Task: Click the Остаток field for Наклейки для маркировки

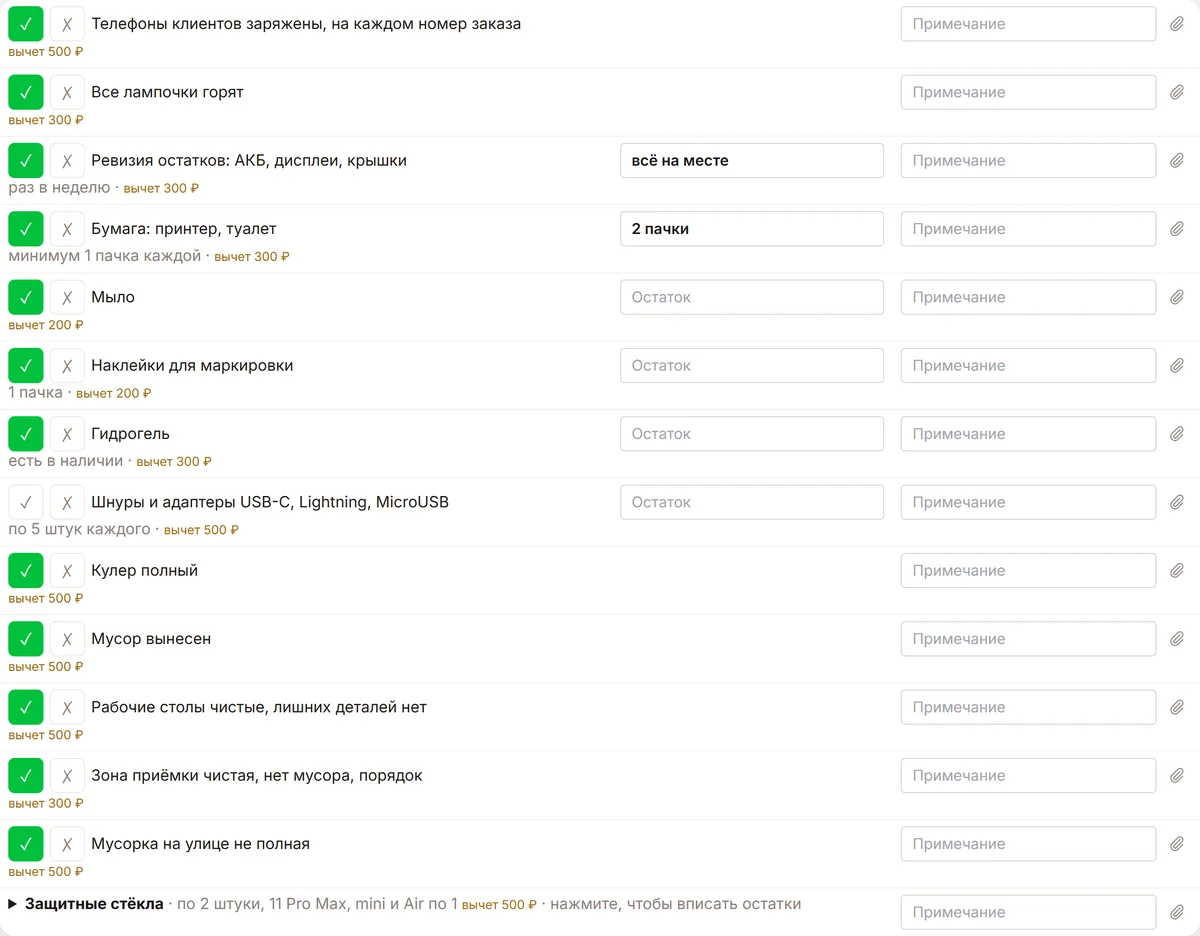Action: pyautogui.click(x=752, y=366)
